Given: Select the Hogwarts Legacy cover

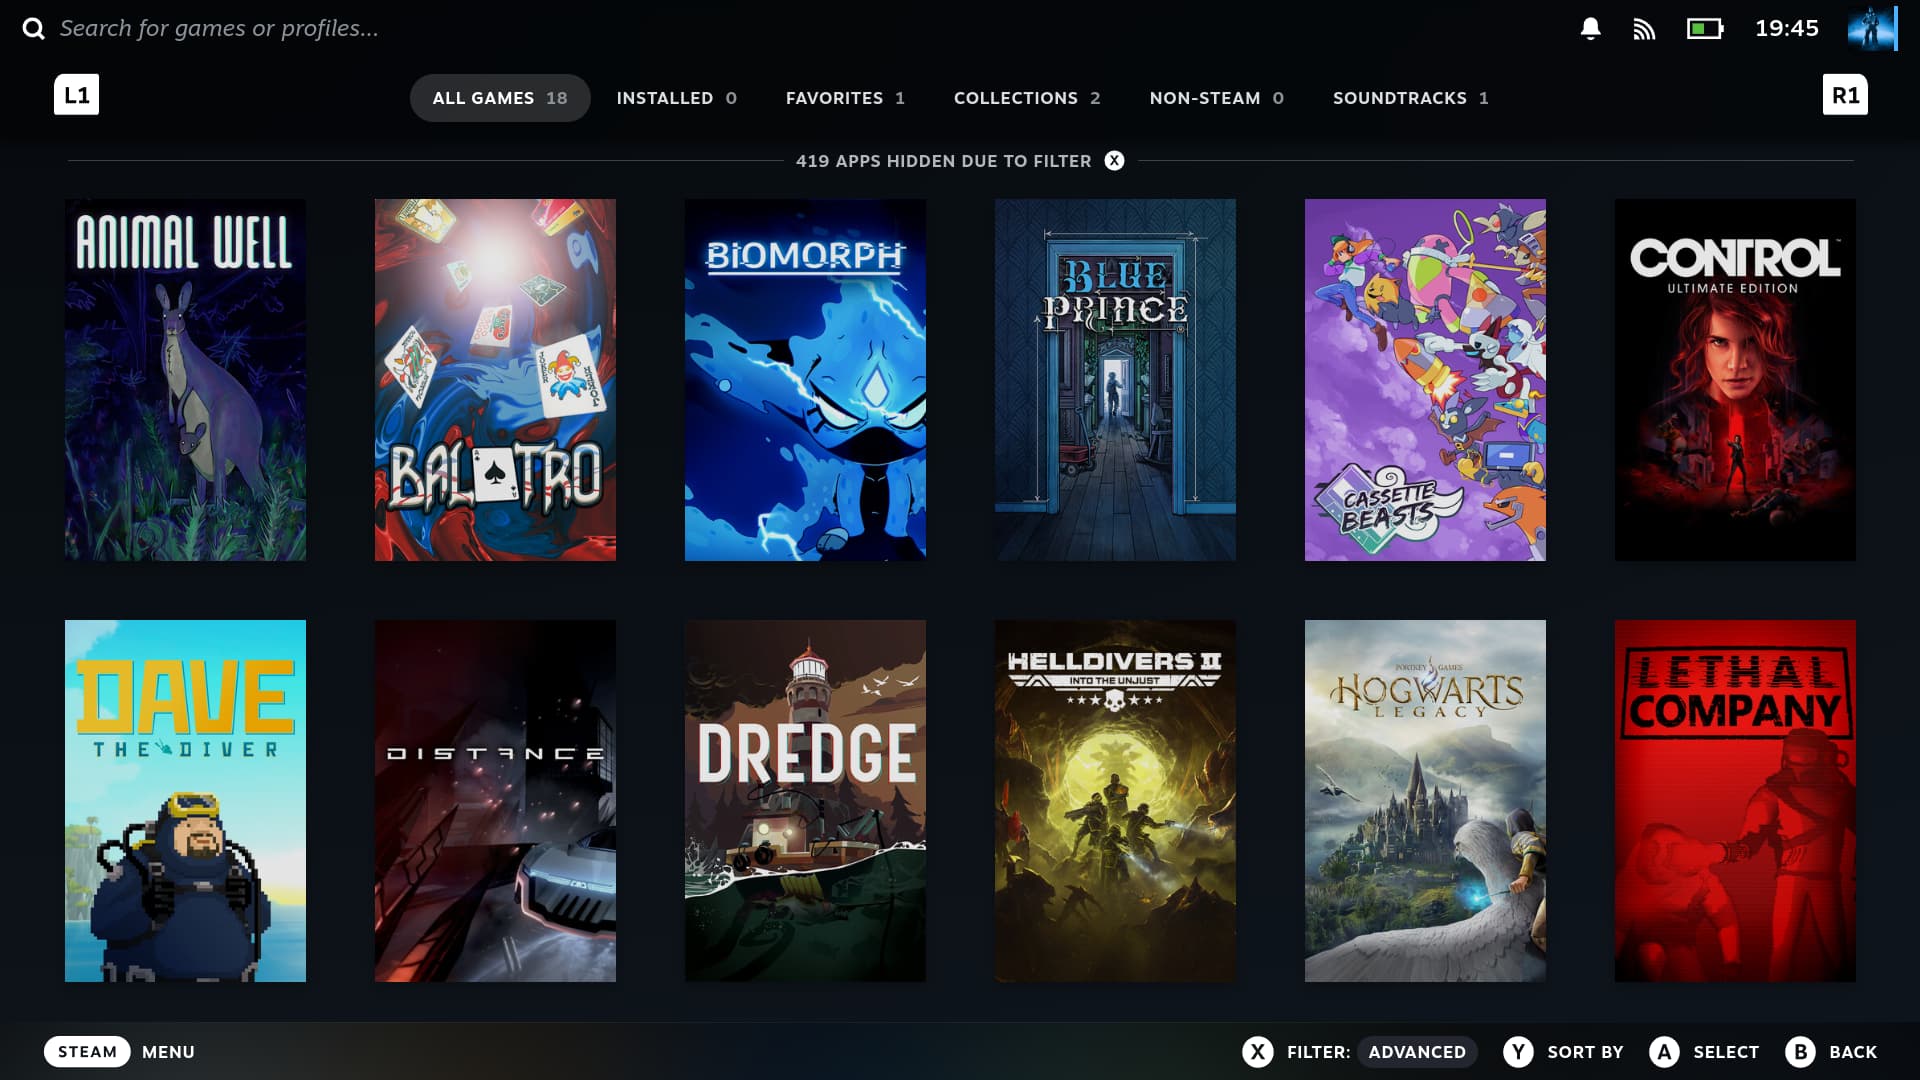Looking at the screenshot, I should (1425, 801).
